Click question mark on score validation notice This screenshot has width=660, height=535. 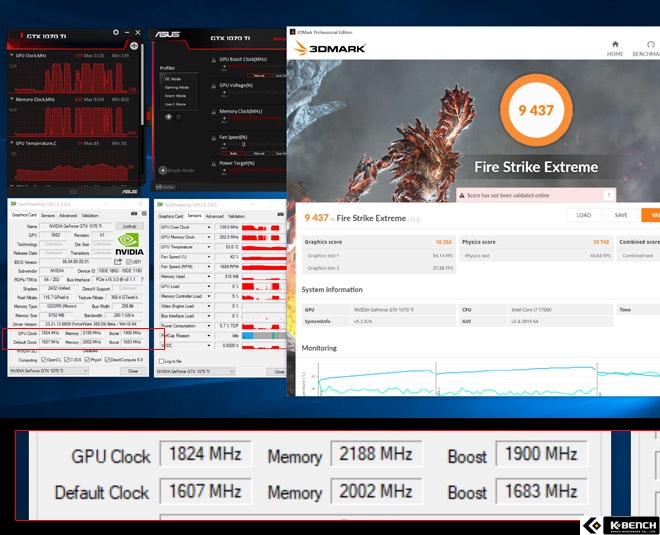point(608,195)
